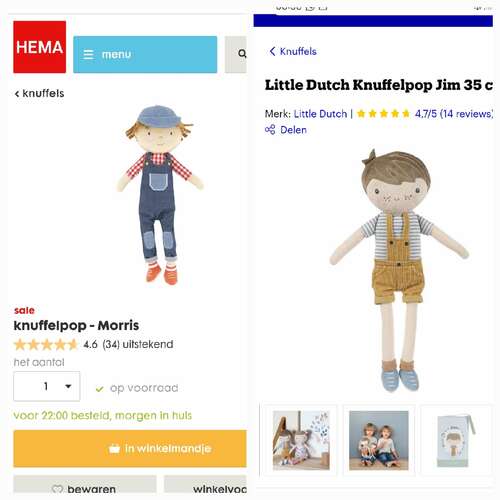This screenshot has height=500, width=500.
Task: Go back to Knuffels category on right
Action: [x=293, y=51]
